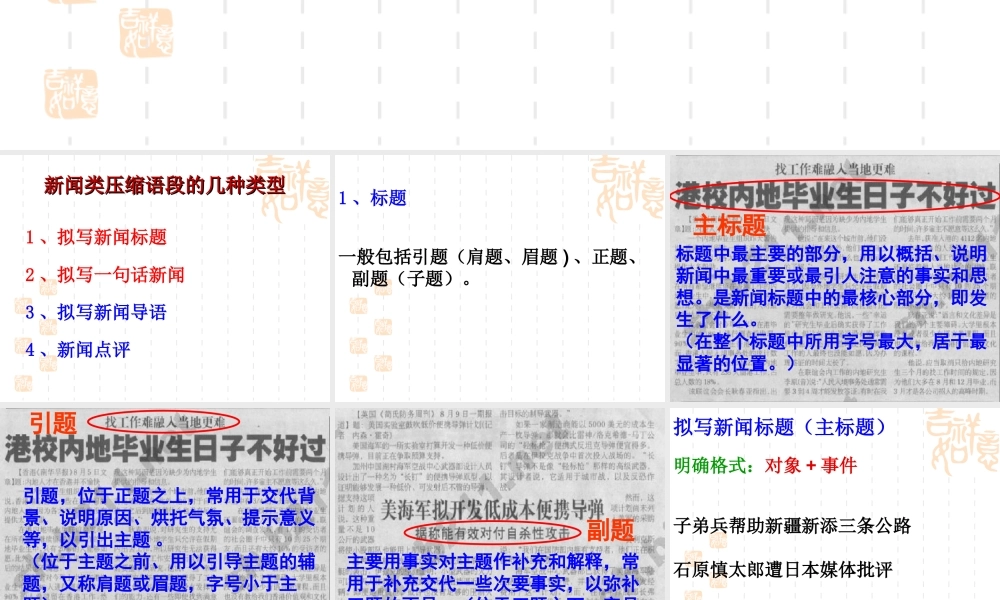Select the circled headline 港校内地毕业生日子不好过 under 主标题
This screenshot has width=1000, height=600.
click(835, 195)
